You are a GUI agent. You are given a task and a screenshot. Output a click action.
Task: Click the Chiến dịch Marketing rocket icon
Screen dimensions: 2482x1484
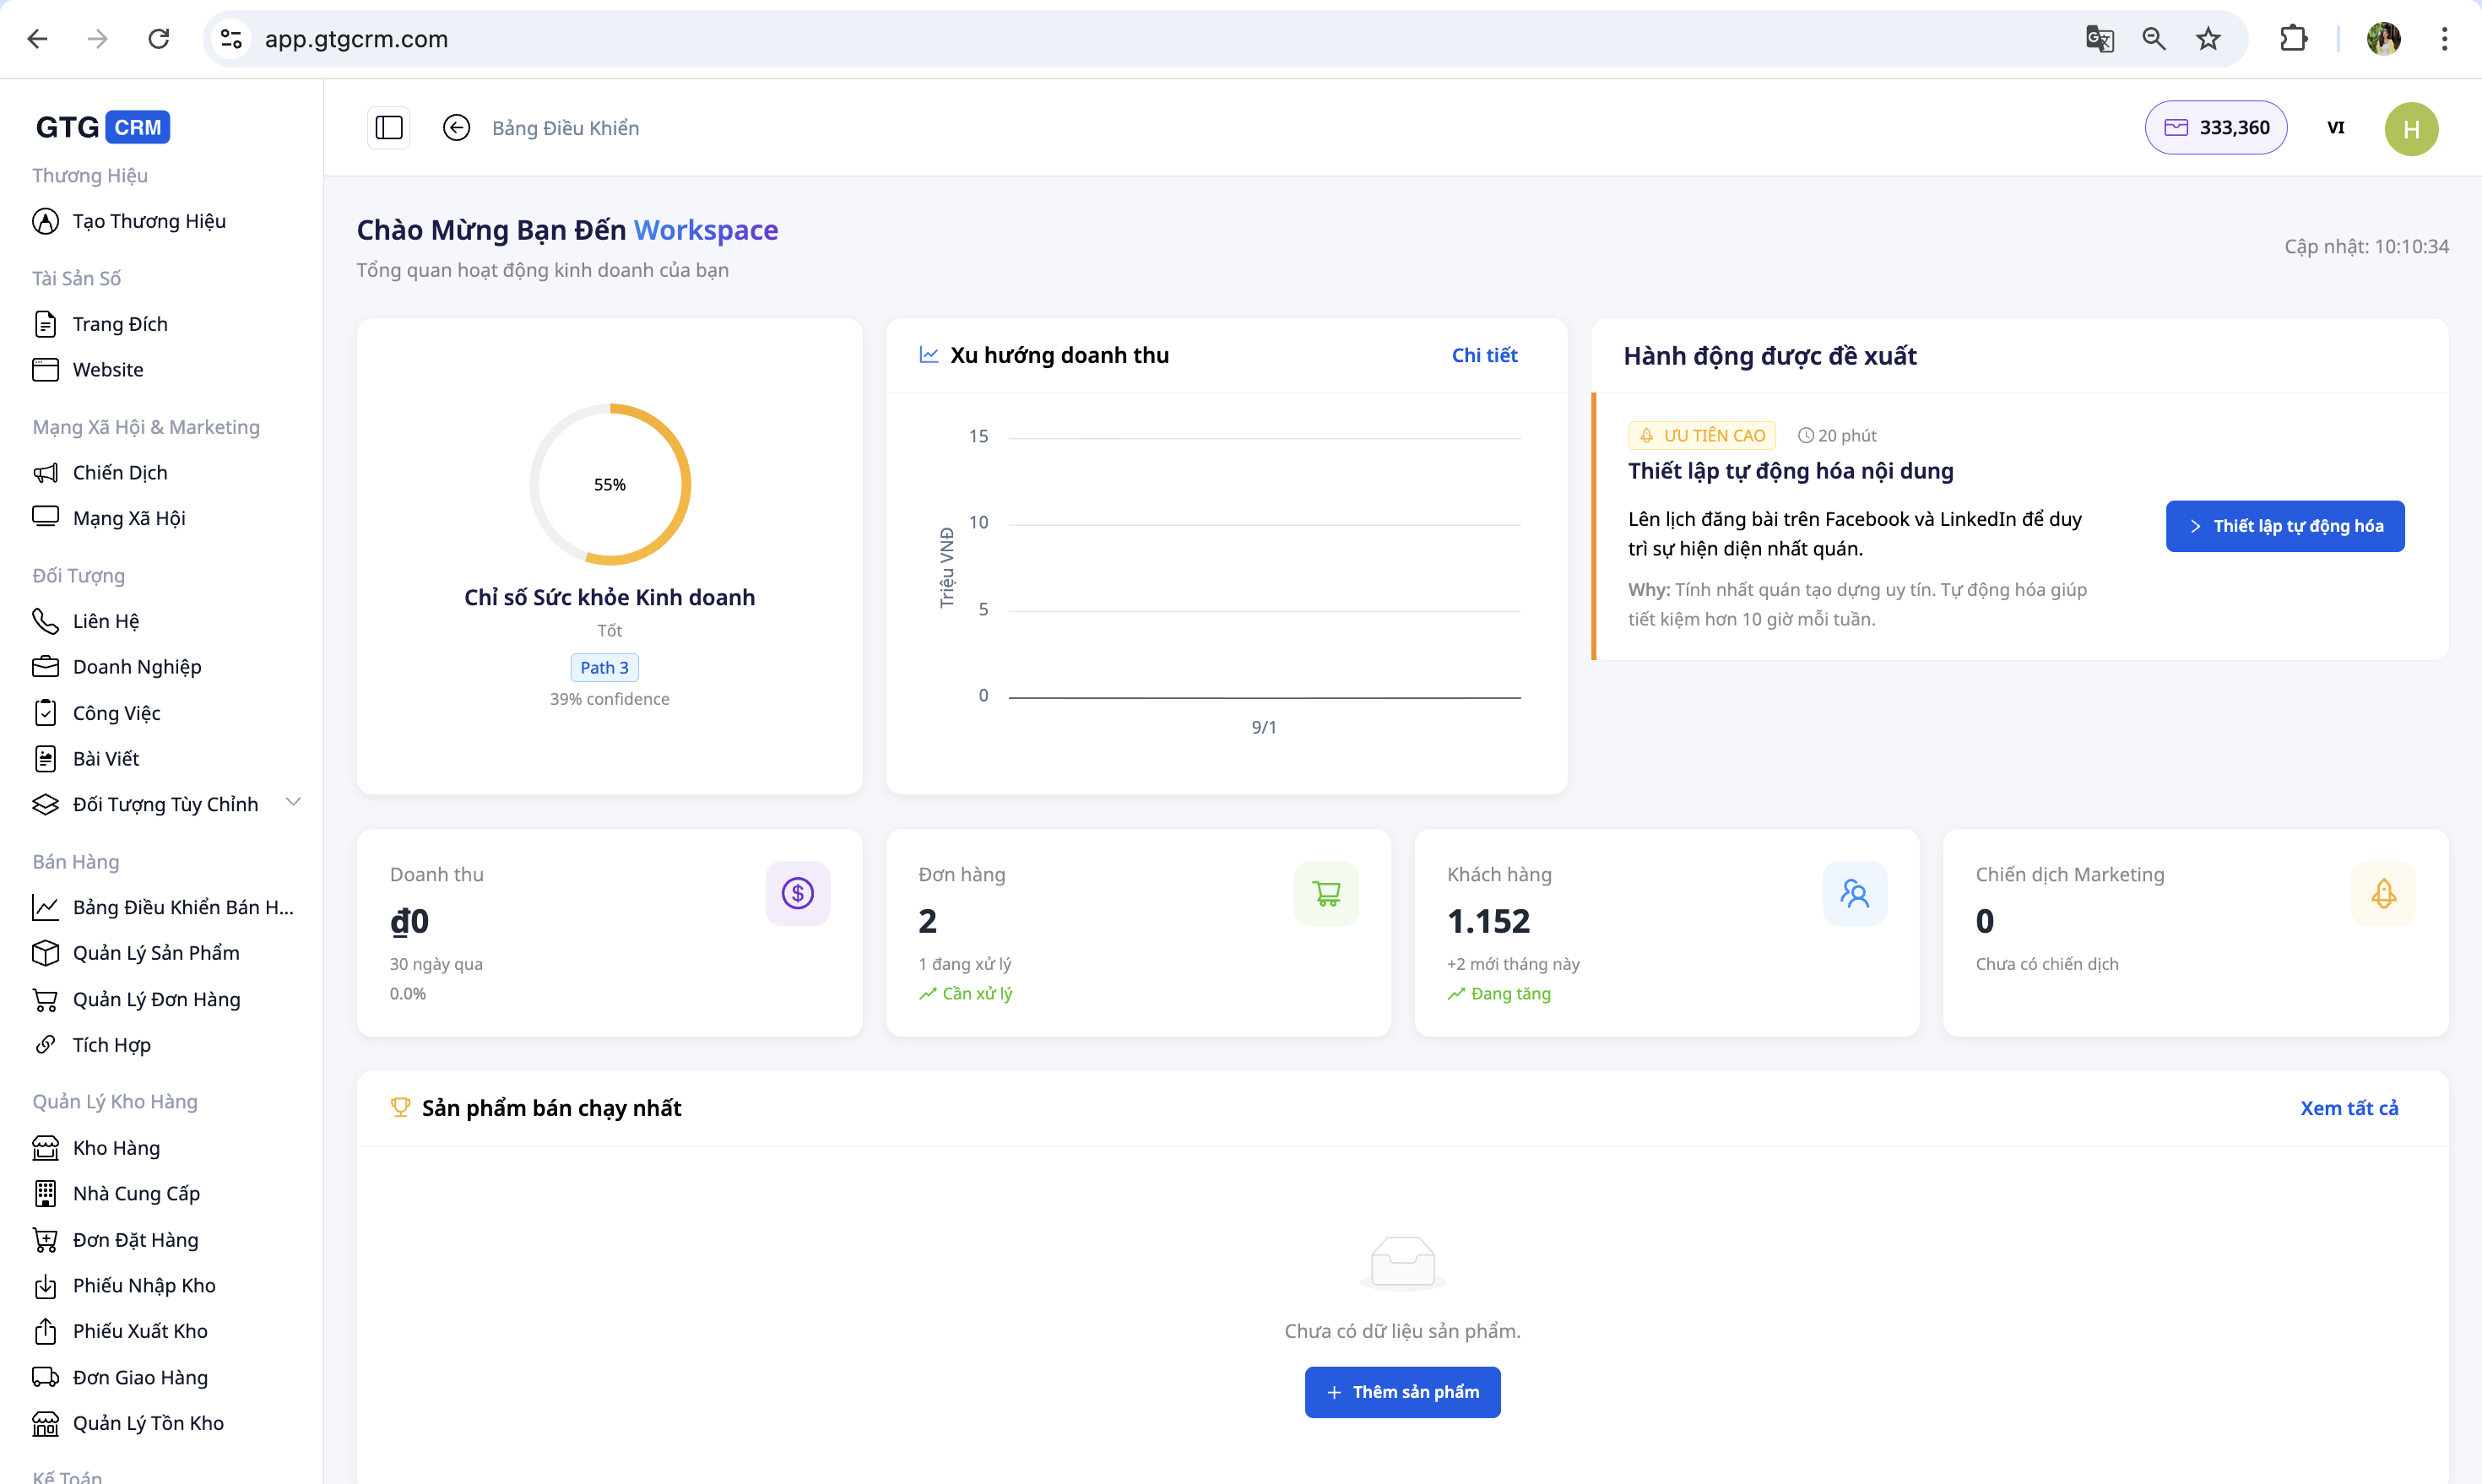pos(2383,893)
